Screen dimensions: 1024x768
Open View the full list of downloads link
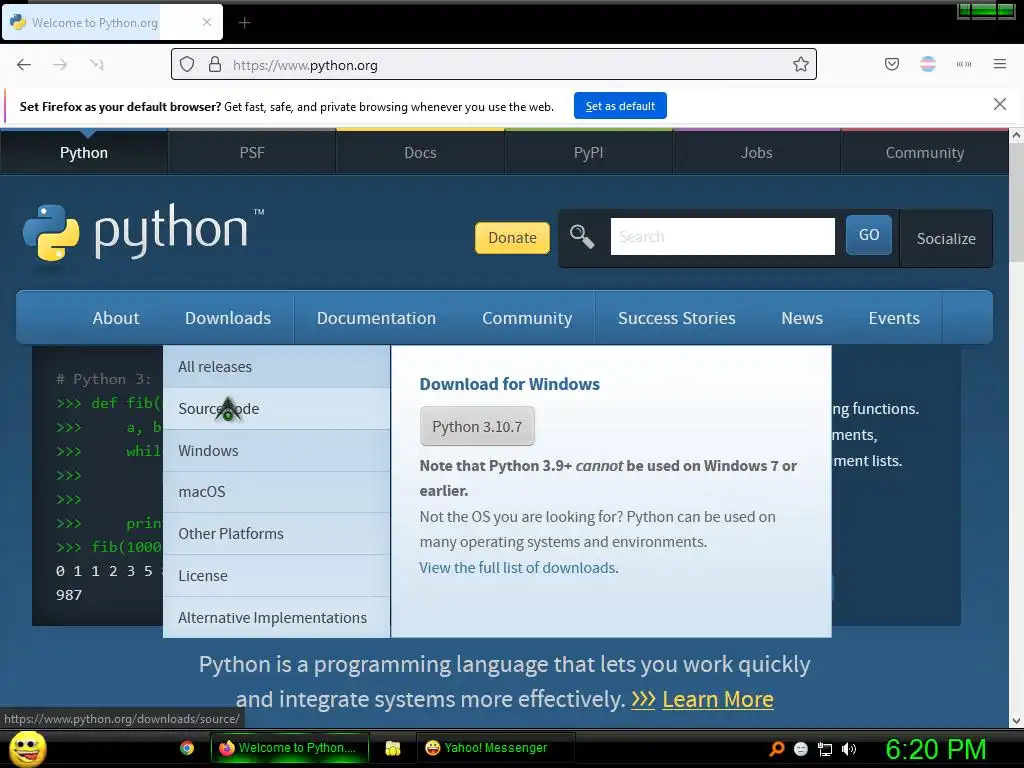click(x=518, y=568)
